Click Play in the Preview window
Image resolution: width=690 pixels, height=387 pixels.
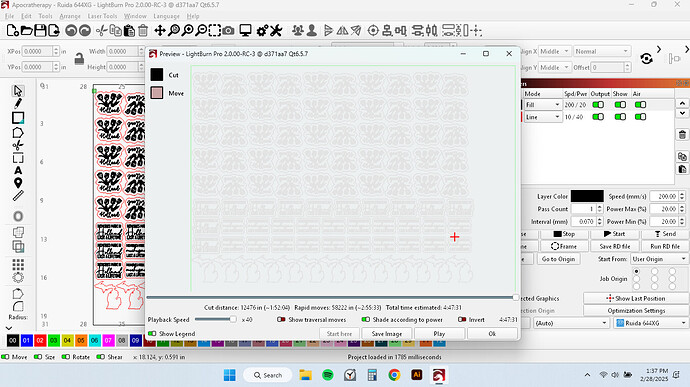439,334
